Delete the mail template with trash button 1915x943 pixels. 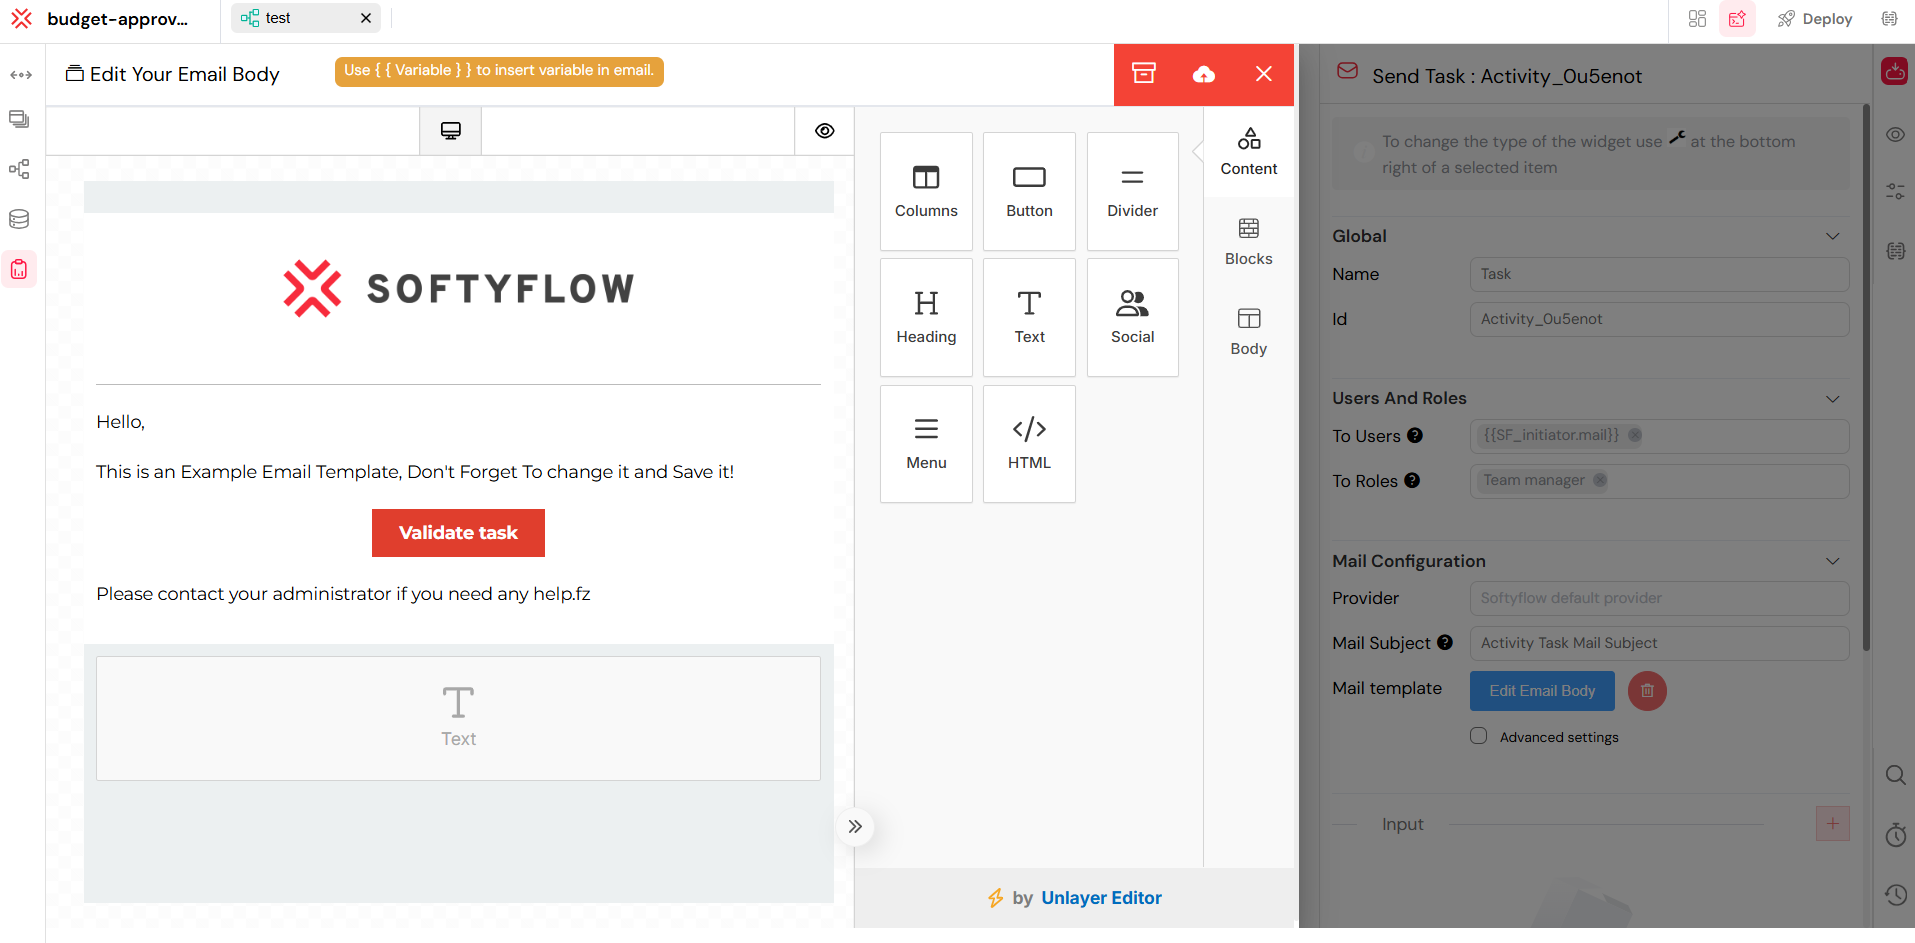[x=1647, y=691]
